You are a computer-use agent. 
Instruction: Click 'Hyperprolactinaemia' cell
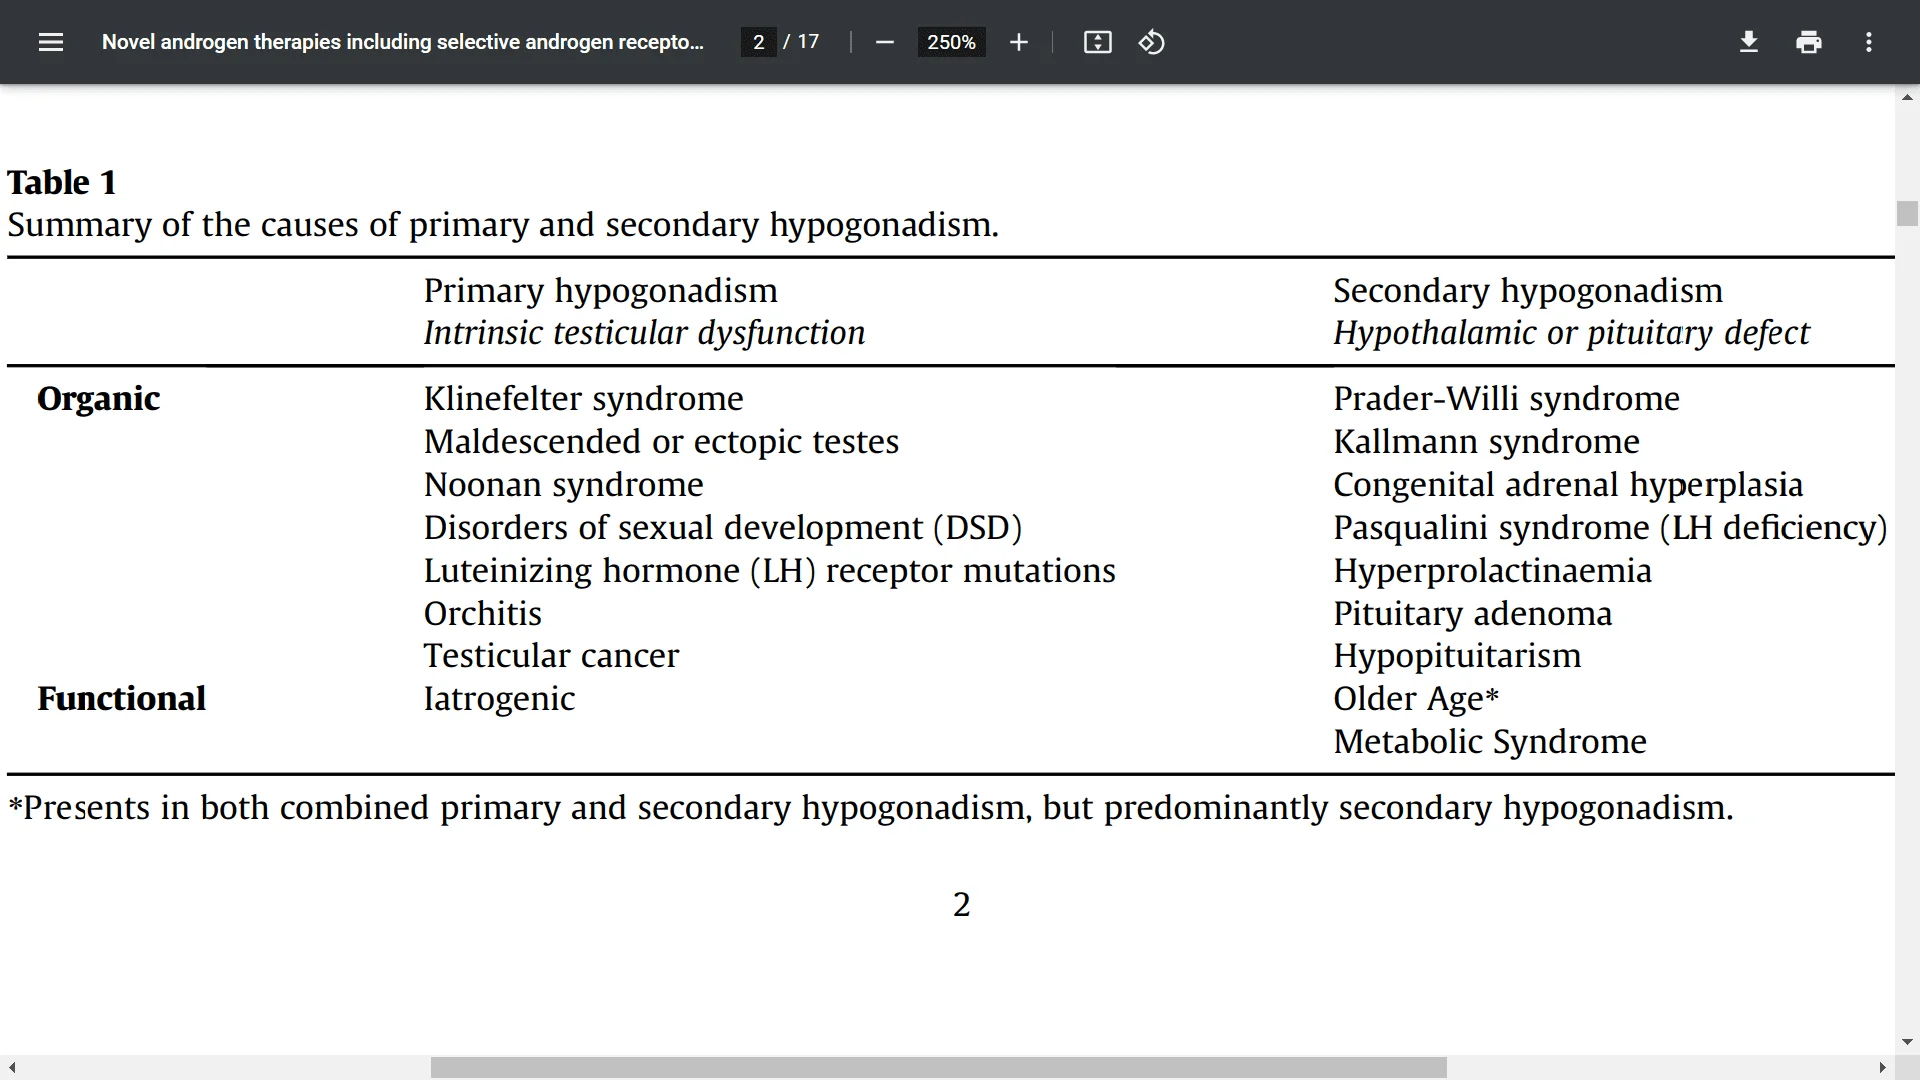1492,570
